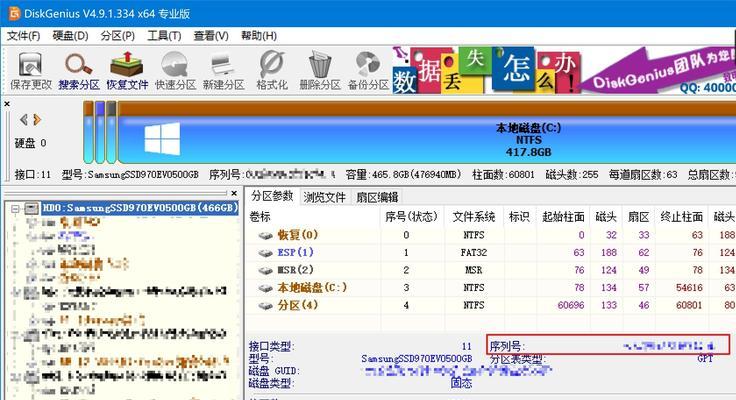Click MSR file system cell
This screenshot has height=400, width=736.
click(474, 270)
